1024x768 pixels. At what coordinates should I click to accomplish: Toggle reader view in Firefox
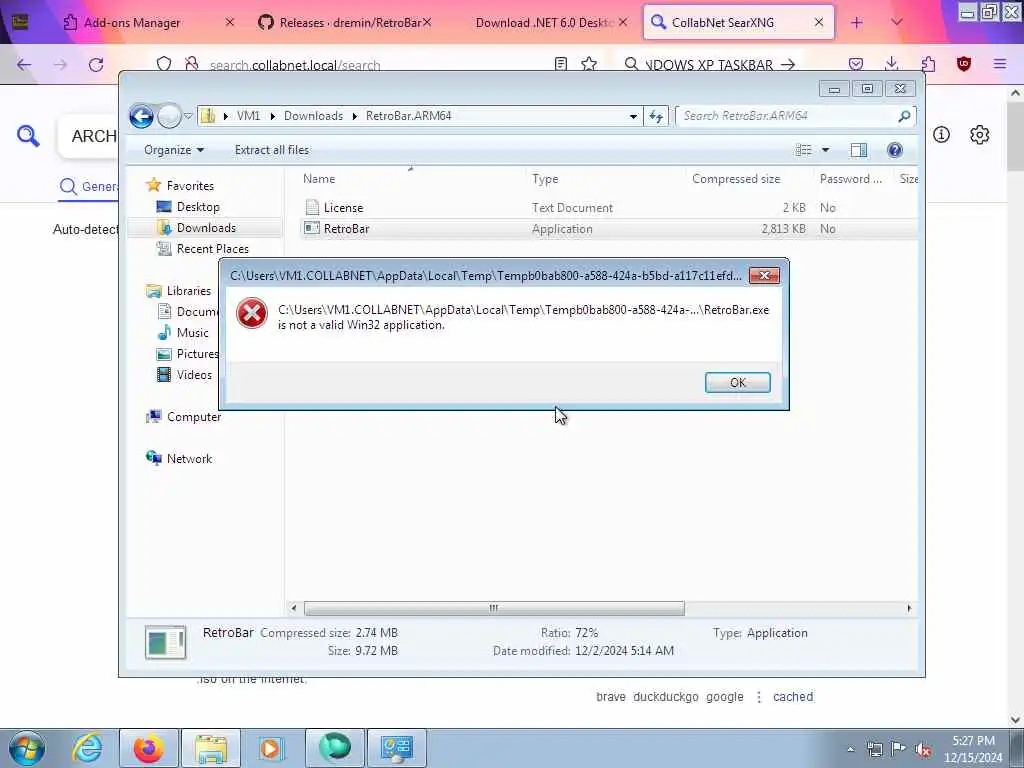pyautogui.click(x=560, y=64)
